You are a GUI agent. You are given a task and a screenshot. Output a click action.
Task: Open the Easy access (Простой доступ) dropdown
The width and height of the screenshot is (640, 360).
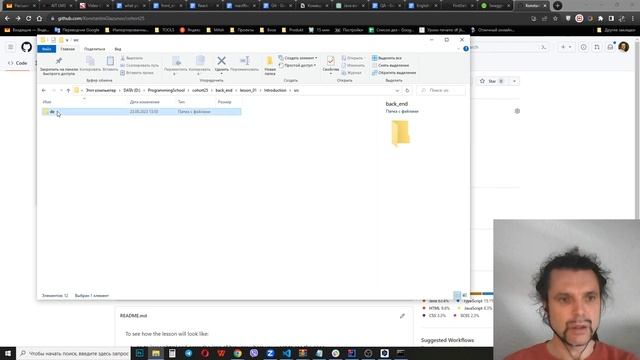pos(297,65)
